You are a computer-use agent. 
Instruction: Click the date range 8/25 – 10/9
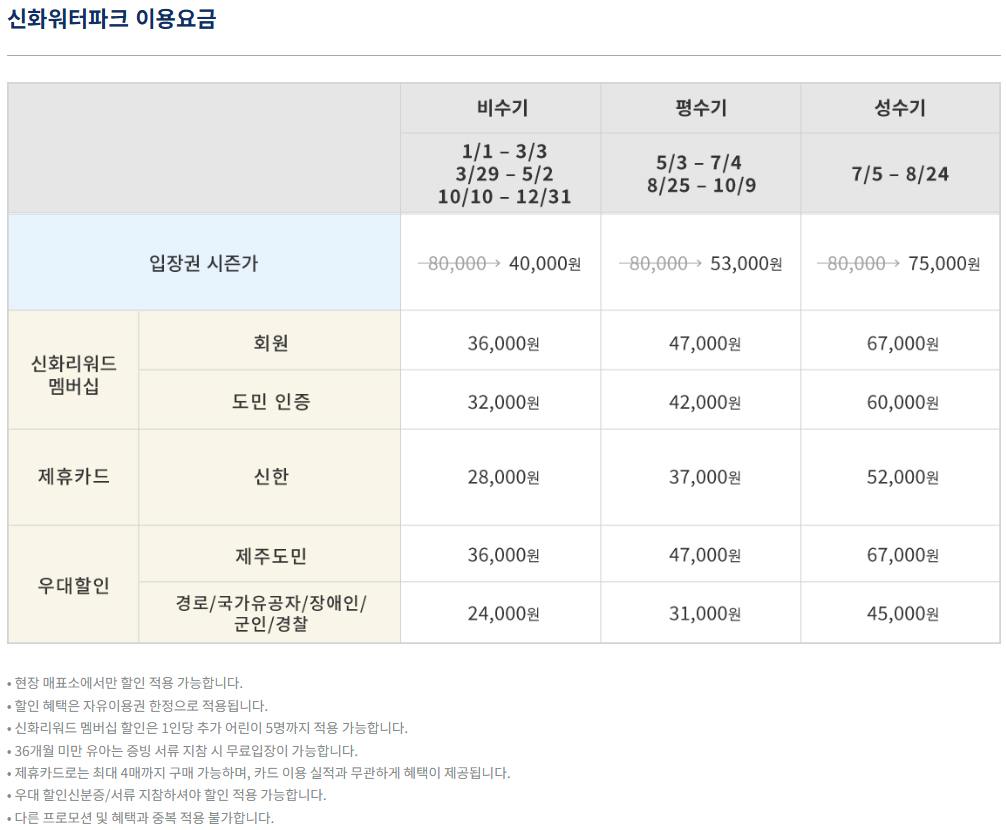[x=701, y=185]
